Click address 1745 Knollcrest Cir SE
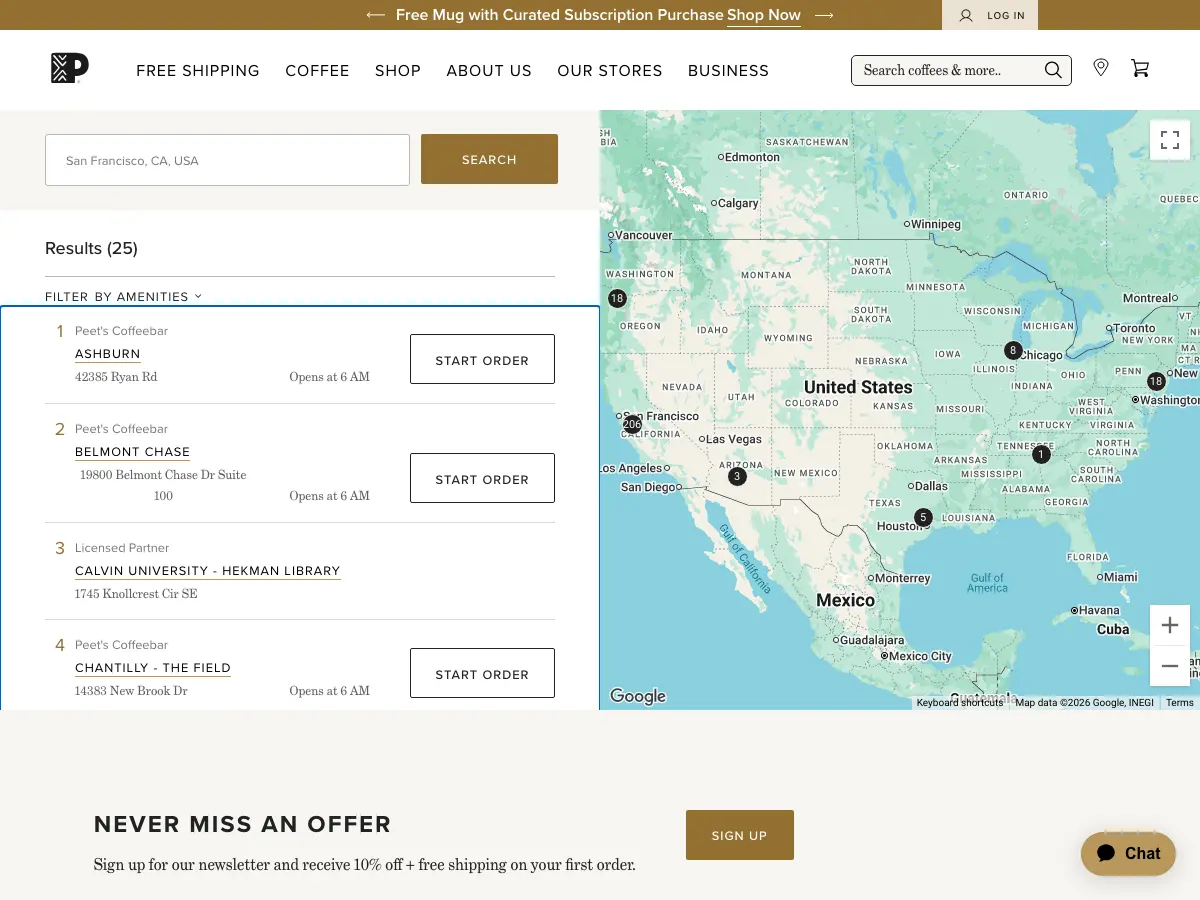The height and width of the screenshot is (900, 1200). (136, 594)
